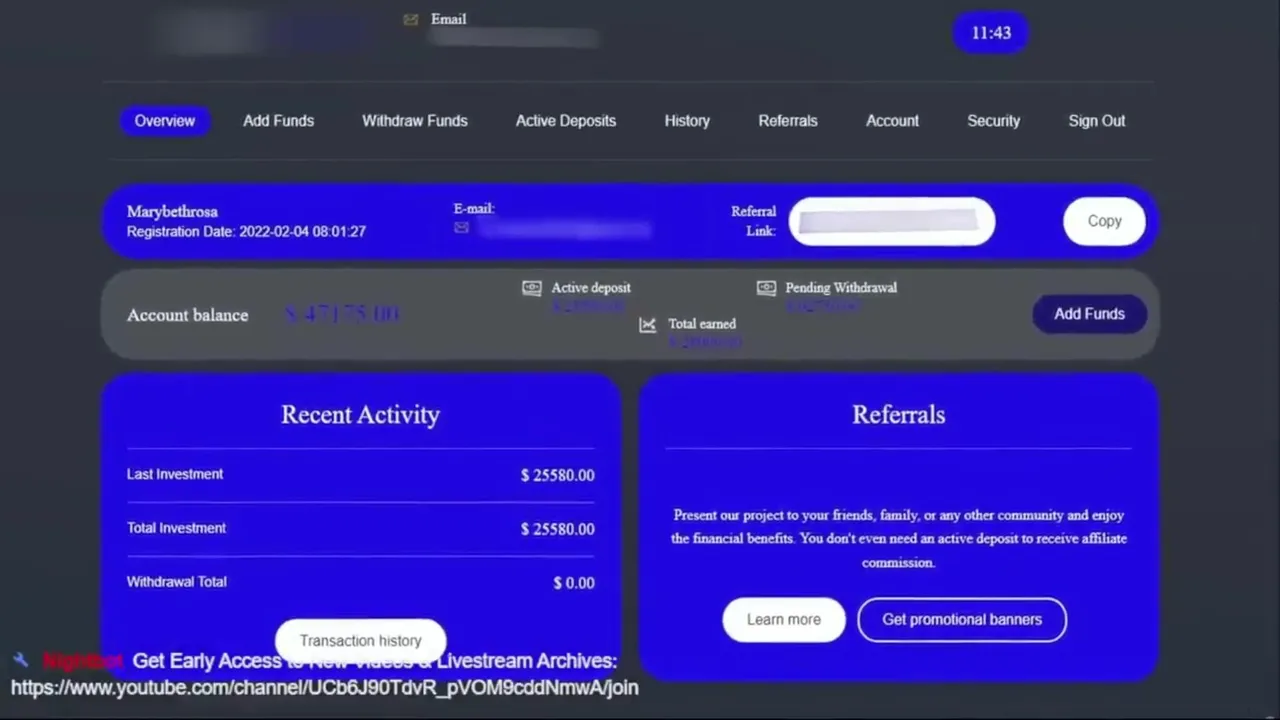Screen dimensions: 1280x720
Task: Click the Total Investment row label
Action: click(176, 528)
